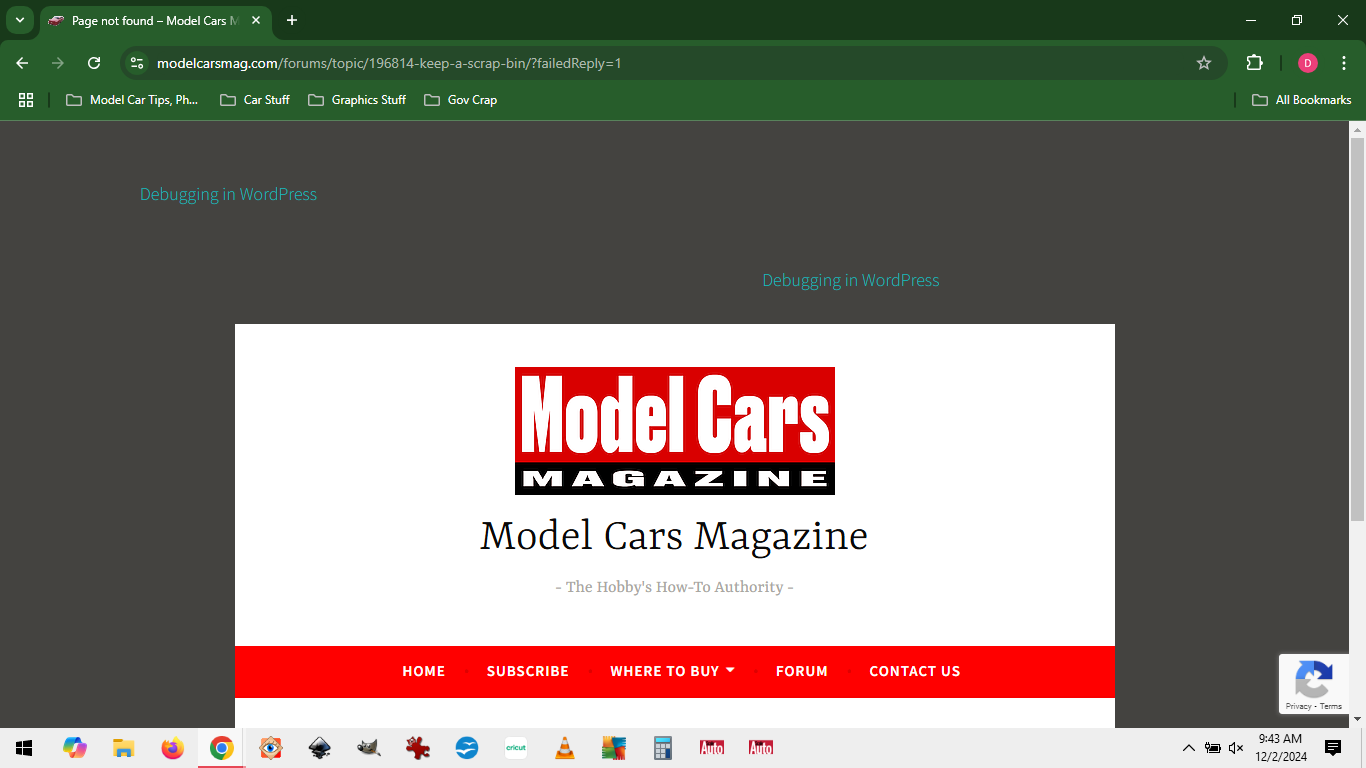This screenshot has width=1366, height=768.
Task: Open the Graphics Stuff bookmark folder
Action: (x=357, y=100)
